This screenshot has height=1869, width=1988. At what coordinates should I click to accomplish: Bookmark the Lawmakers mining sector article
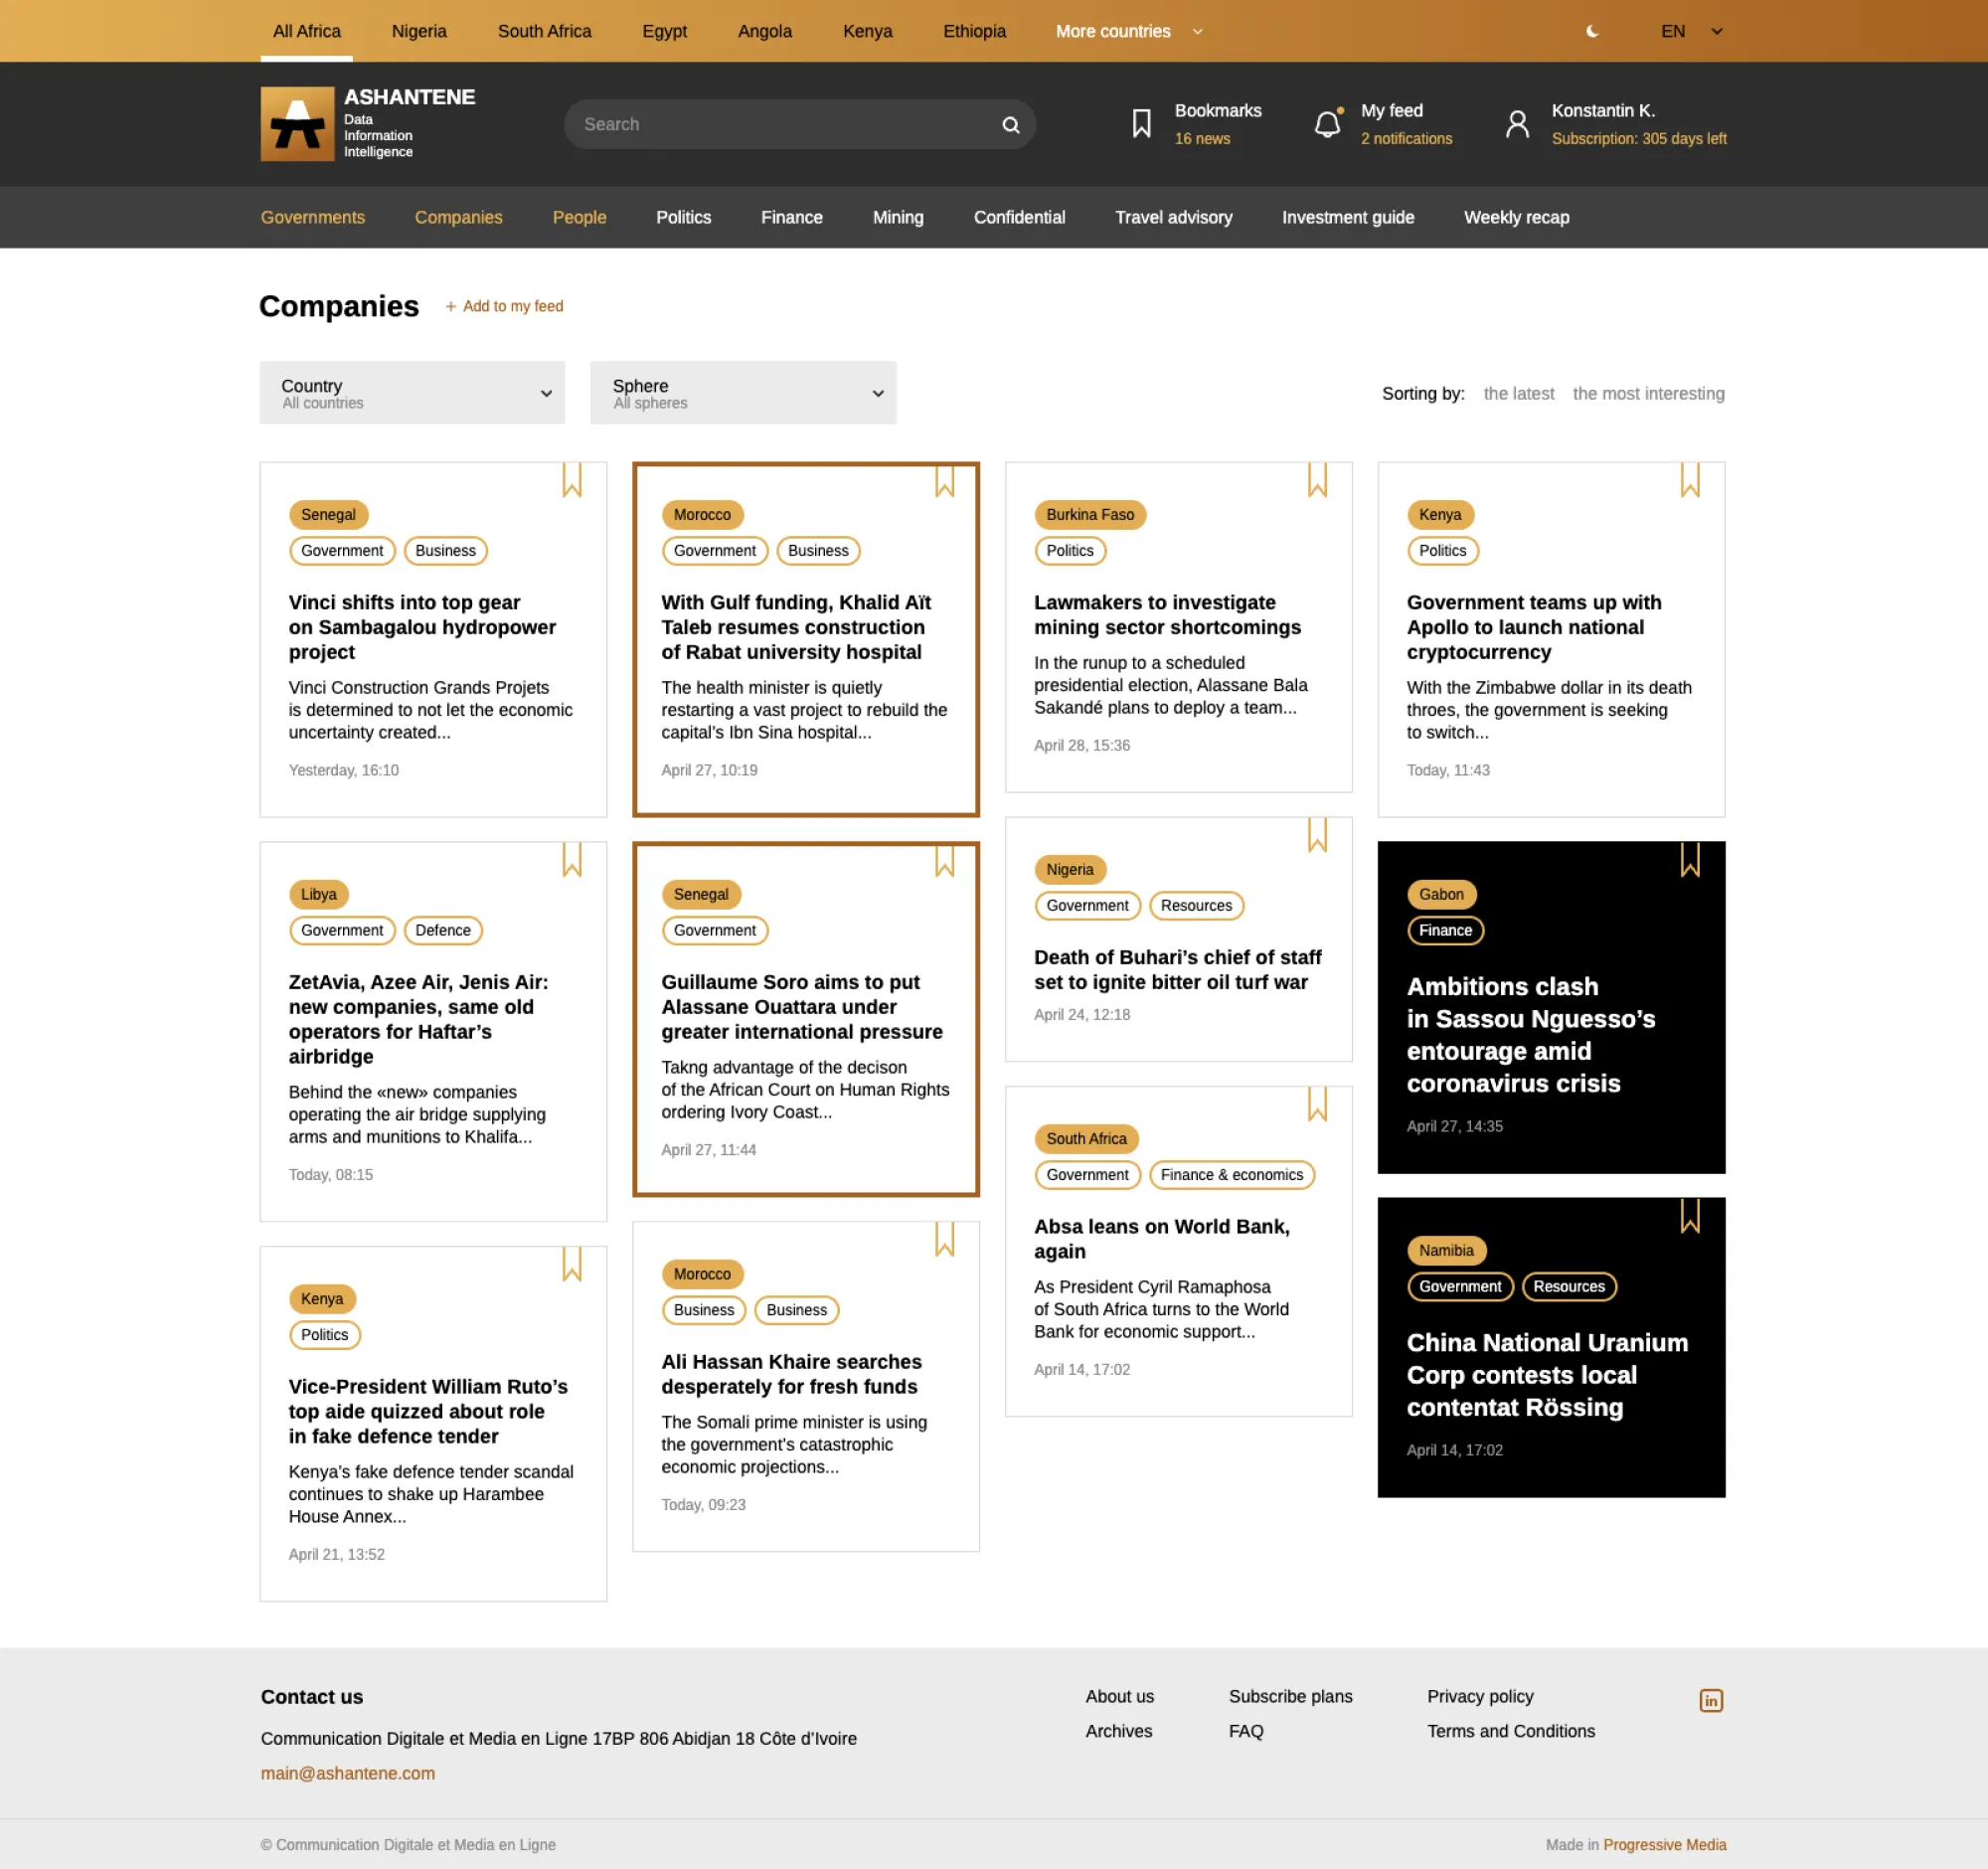point(1317,480)
